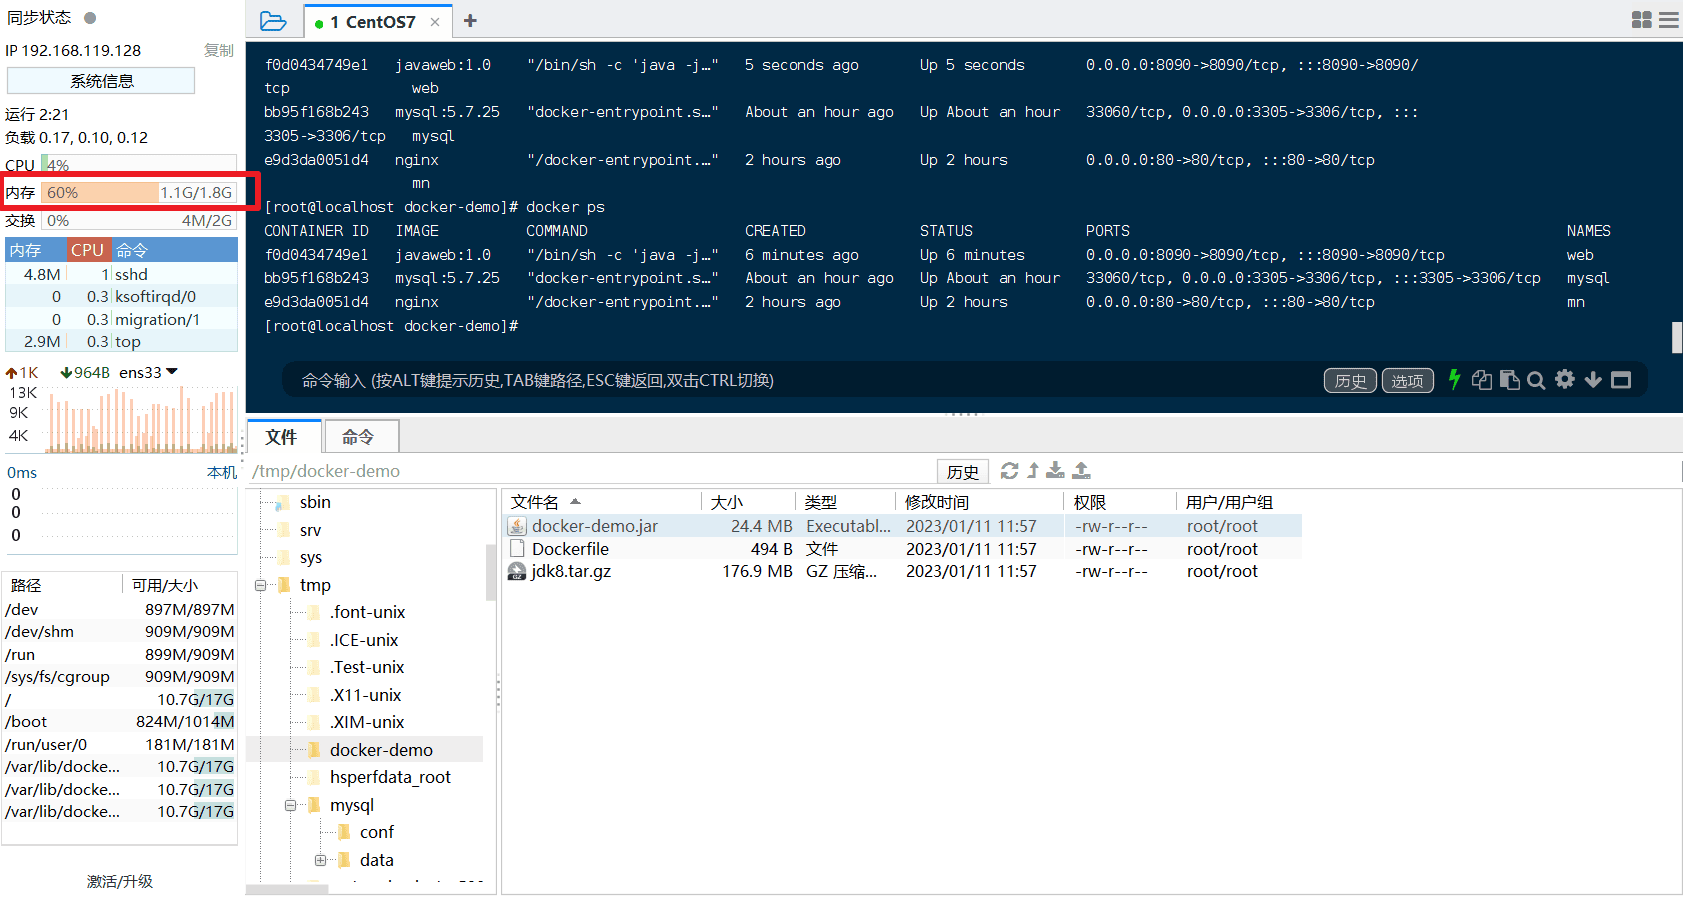Screen dimensions: 1683x898
Task: Select the CPU tab in process panel
Action: pyautogui.click(x=87, y=250)
